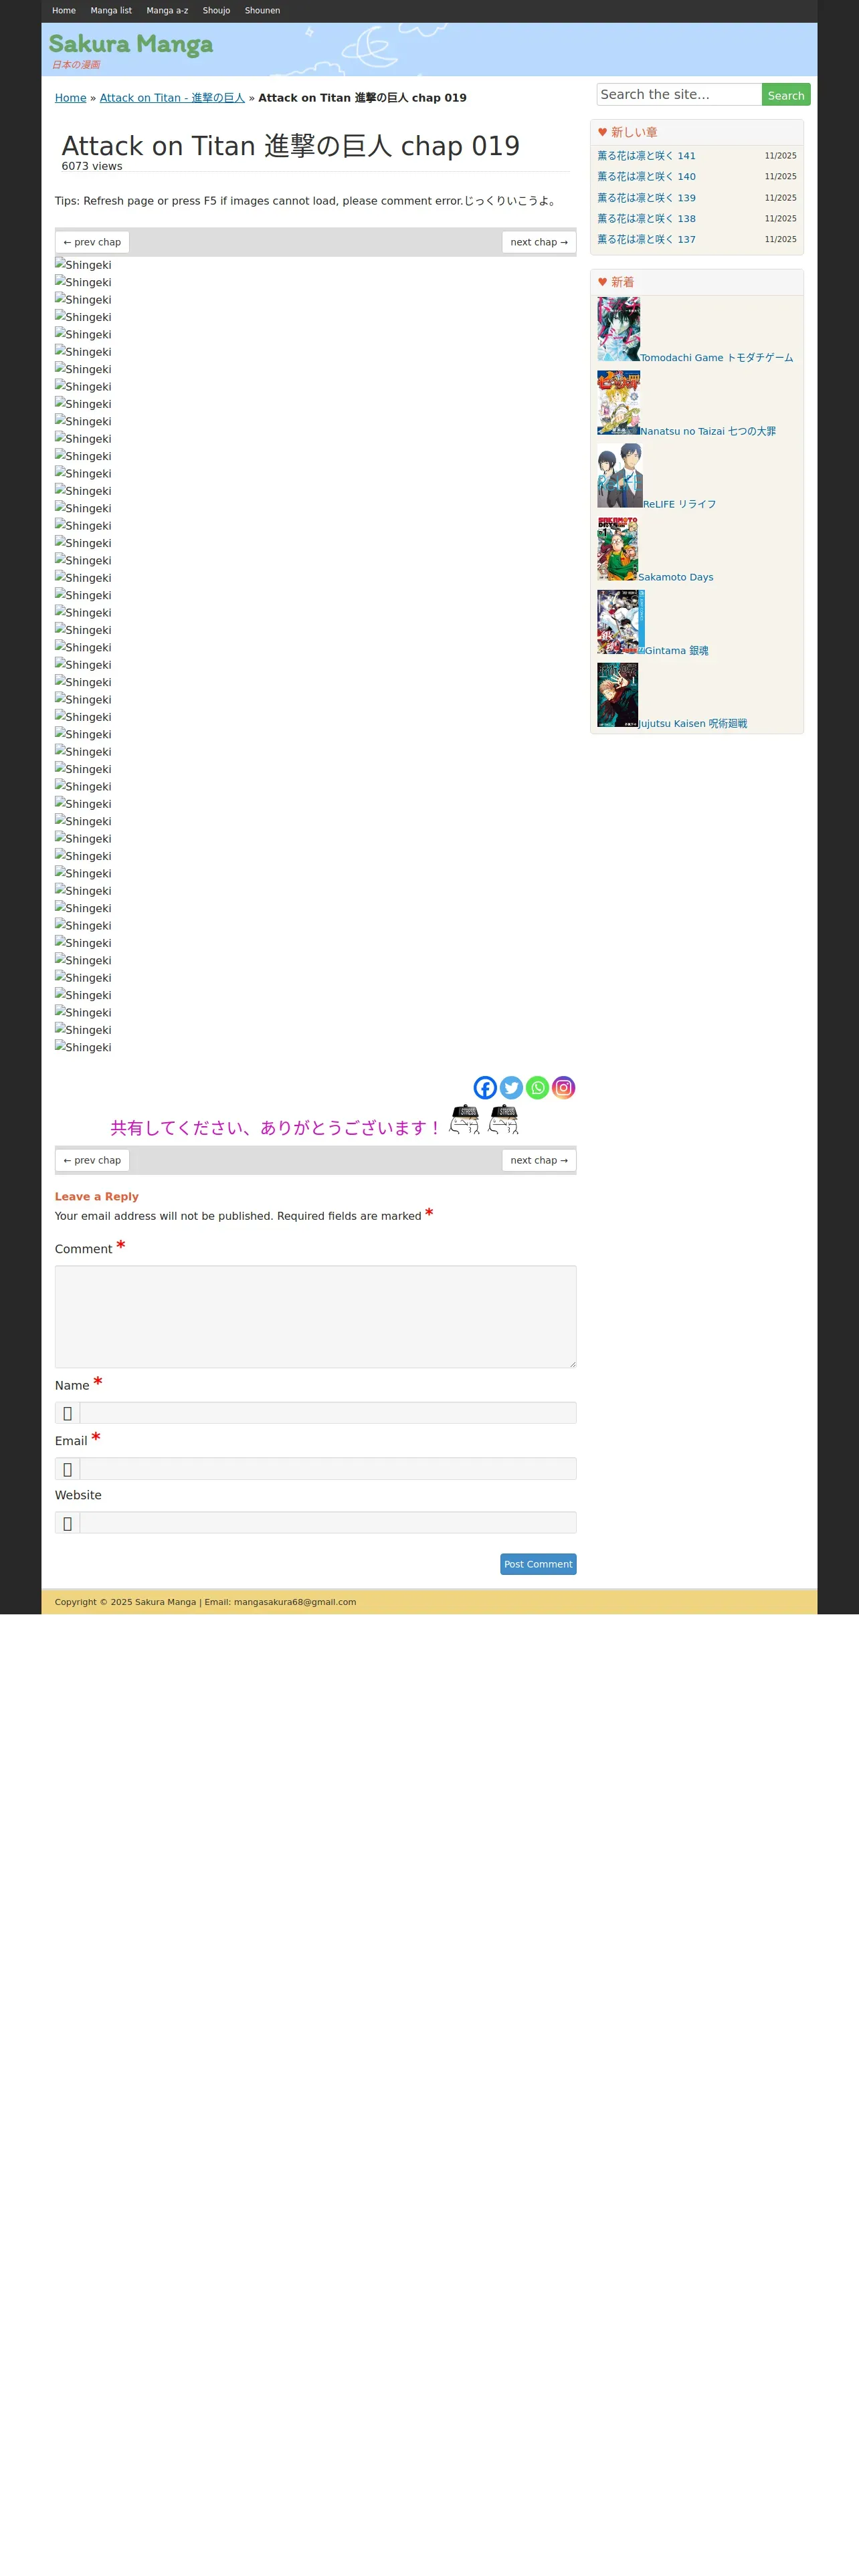Open Nanatsu no Taizai cover thumbnail
Image resolution: width=859 pixels, height=2576 pixels.
(x=618, y=402)
